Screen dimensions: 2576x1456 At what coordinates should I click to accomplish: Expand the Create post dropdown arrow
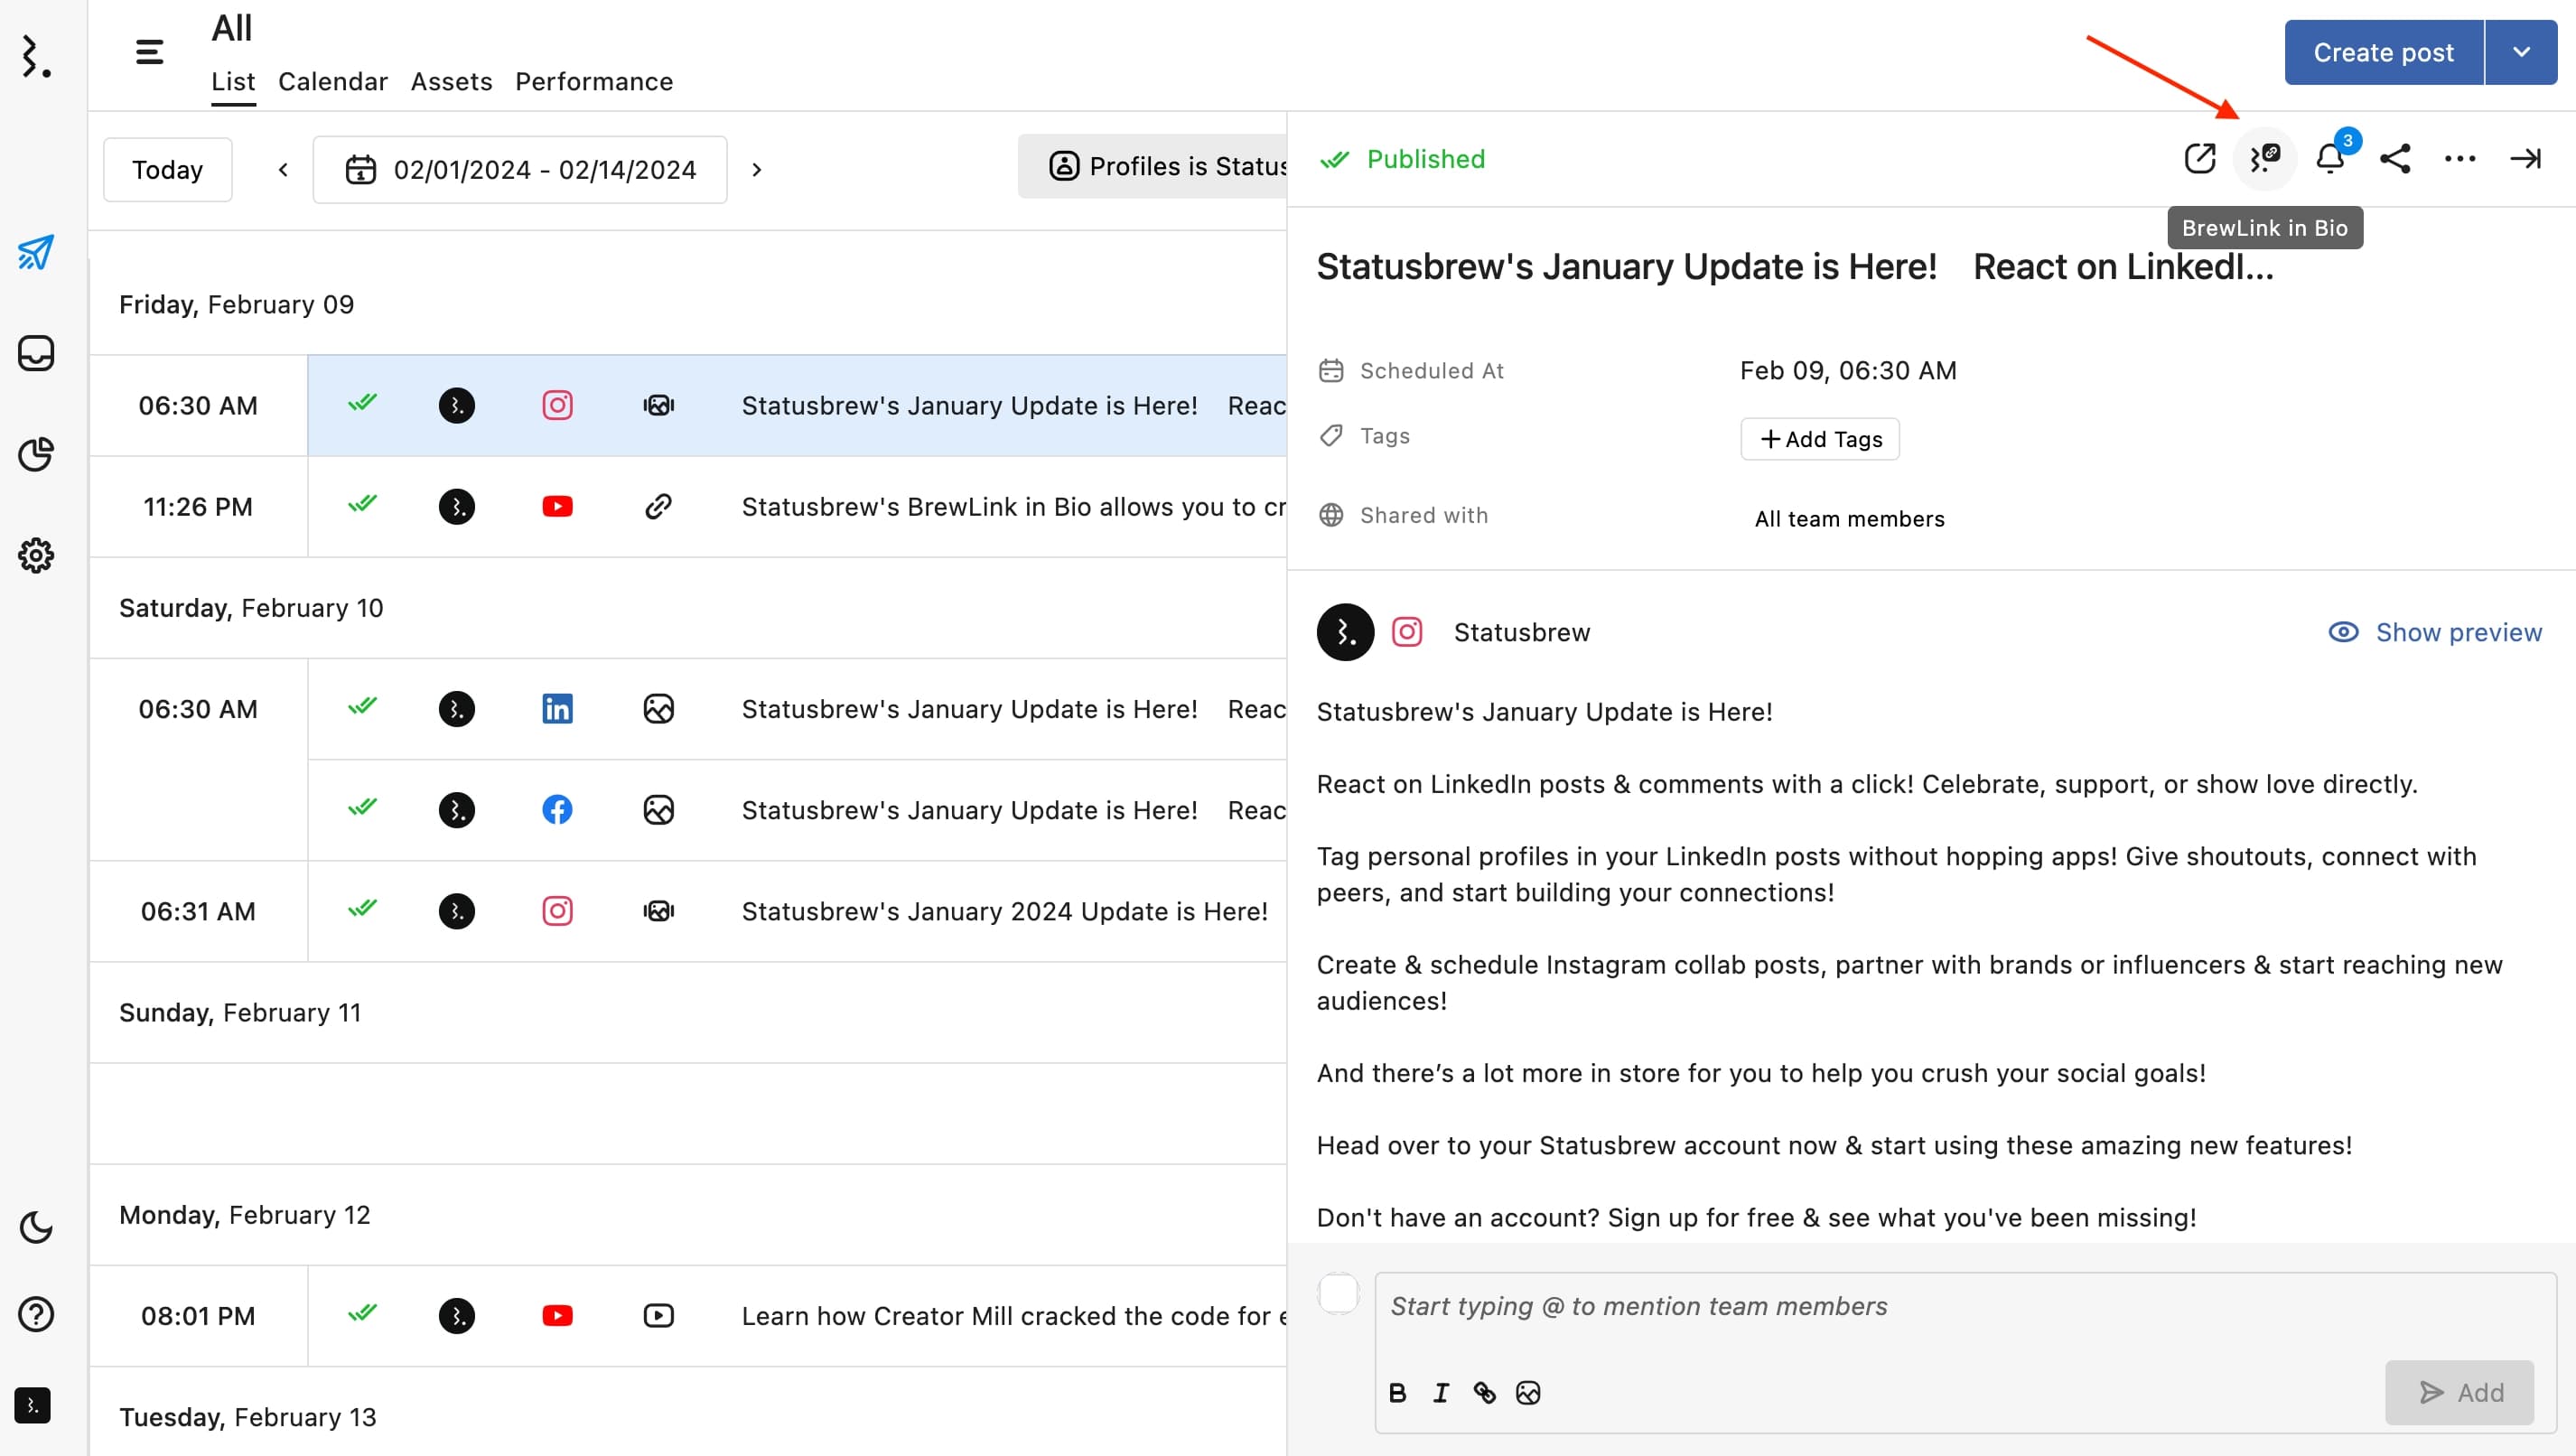pyautogui.click(x=2521, y=52)
